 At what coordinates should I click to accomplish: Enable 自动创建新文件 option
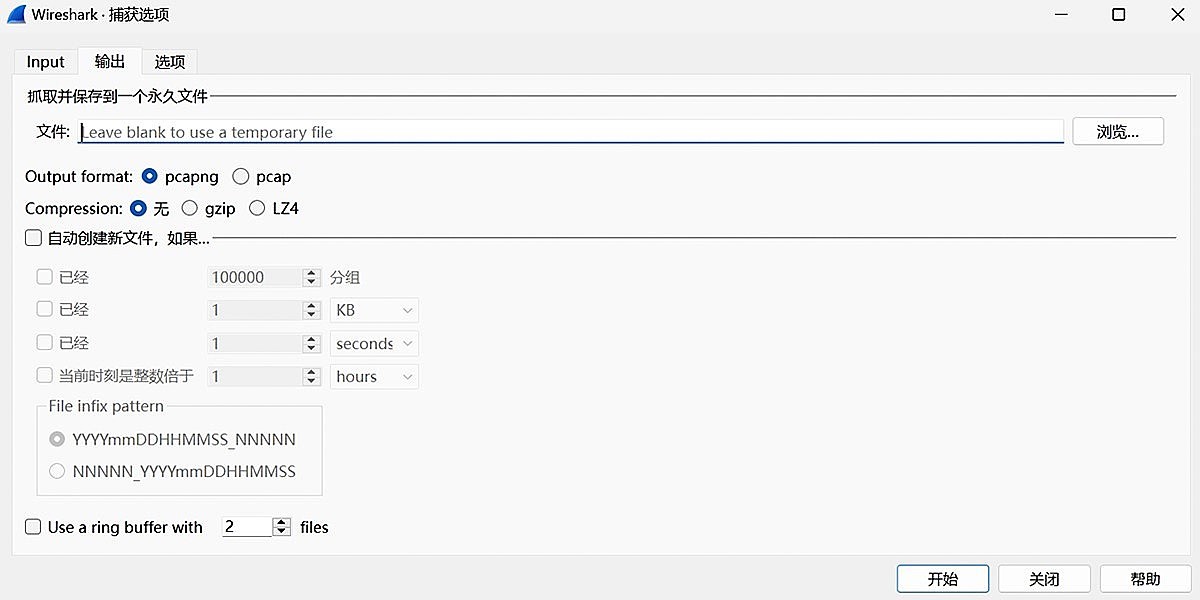[x=33, y=238]
